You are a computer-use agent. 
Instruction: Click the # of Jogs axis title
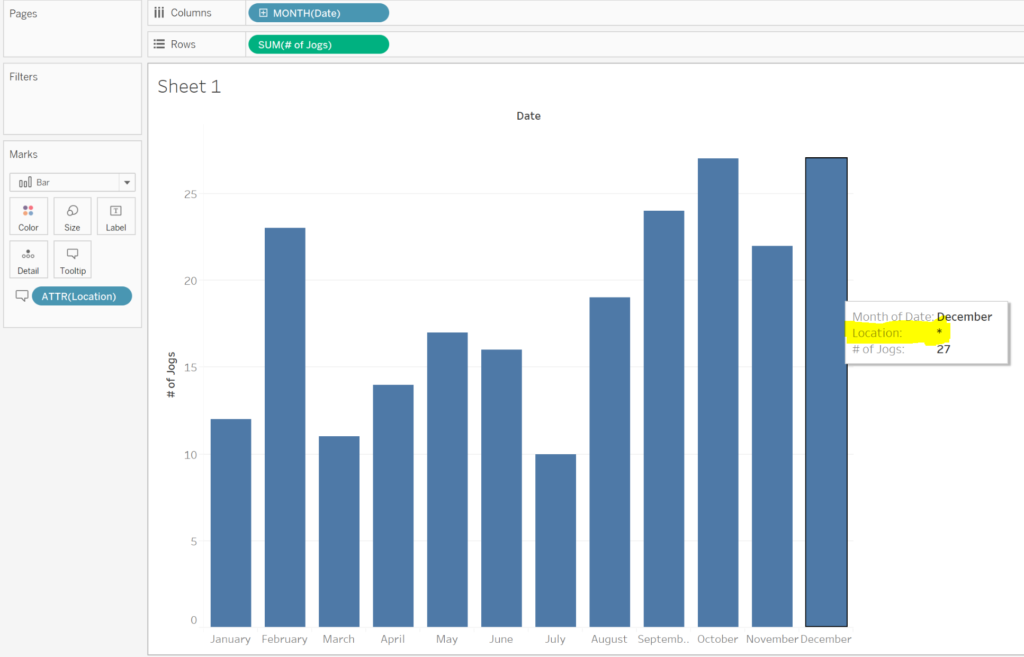172,376
